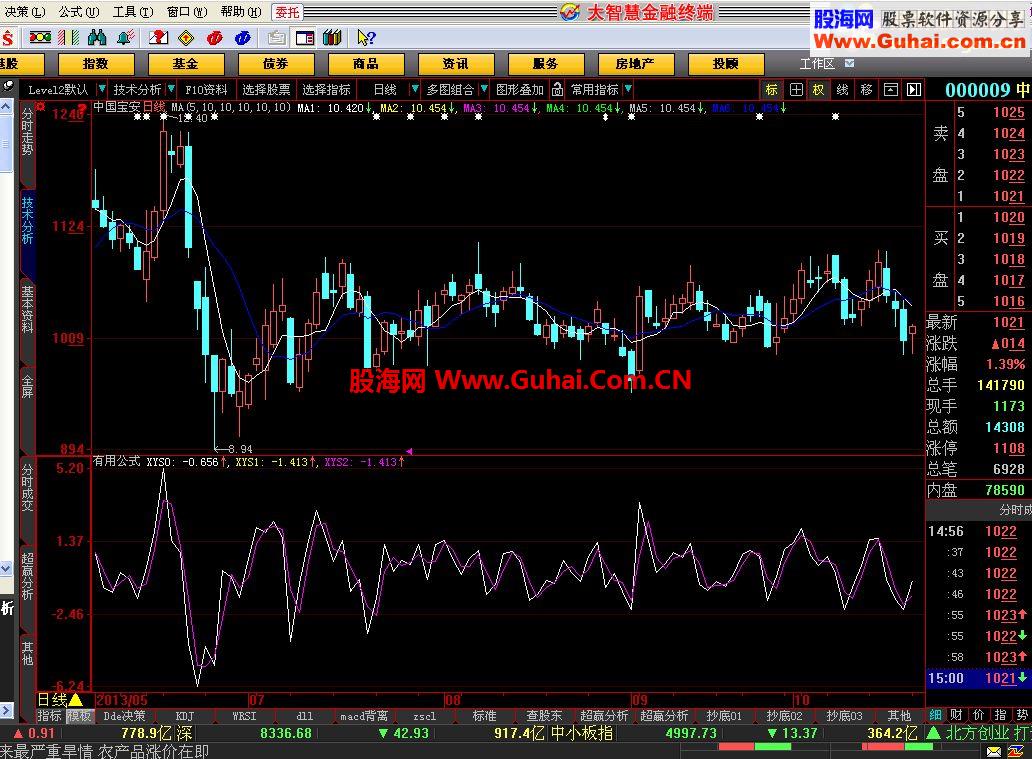Click the blue round info icon

pos(243,38)
